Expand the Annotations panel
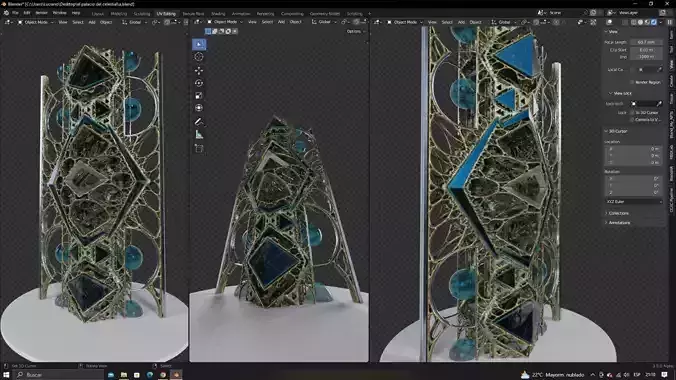Screen dimensions: 676x380 619,223
